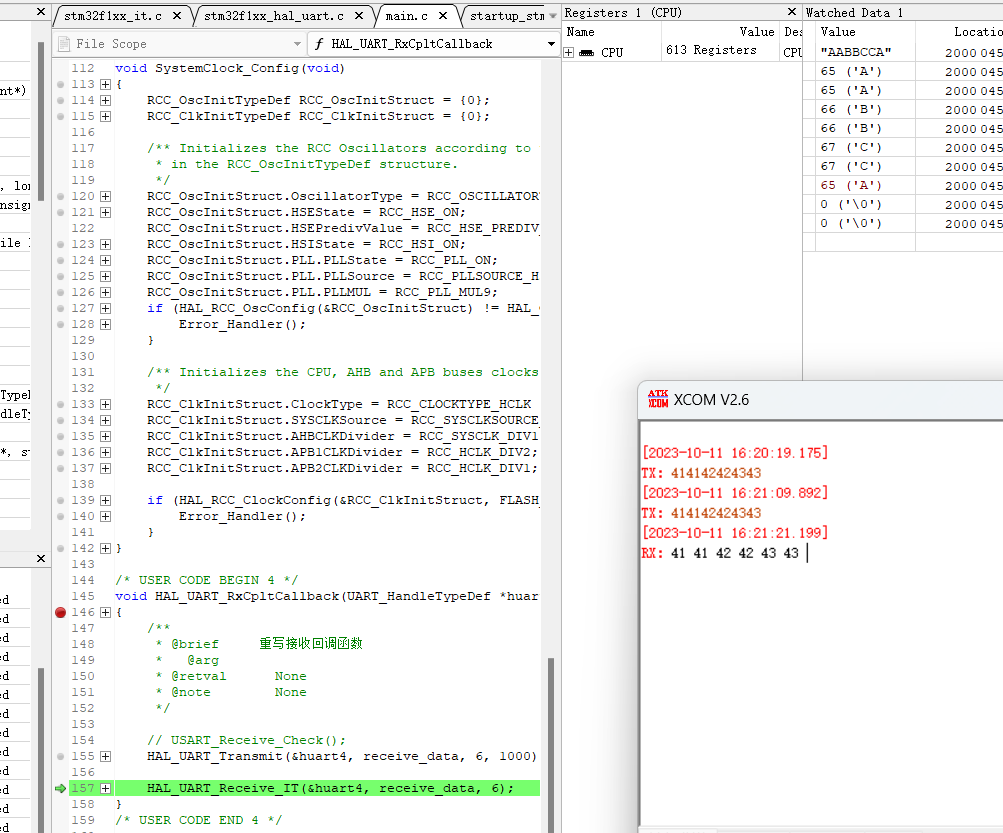Screen dimensions: 1003x833
Task: Expand disassembly for line 157
Action: pyautogui.click(x=106, y=789)
